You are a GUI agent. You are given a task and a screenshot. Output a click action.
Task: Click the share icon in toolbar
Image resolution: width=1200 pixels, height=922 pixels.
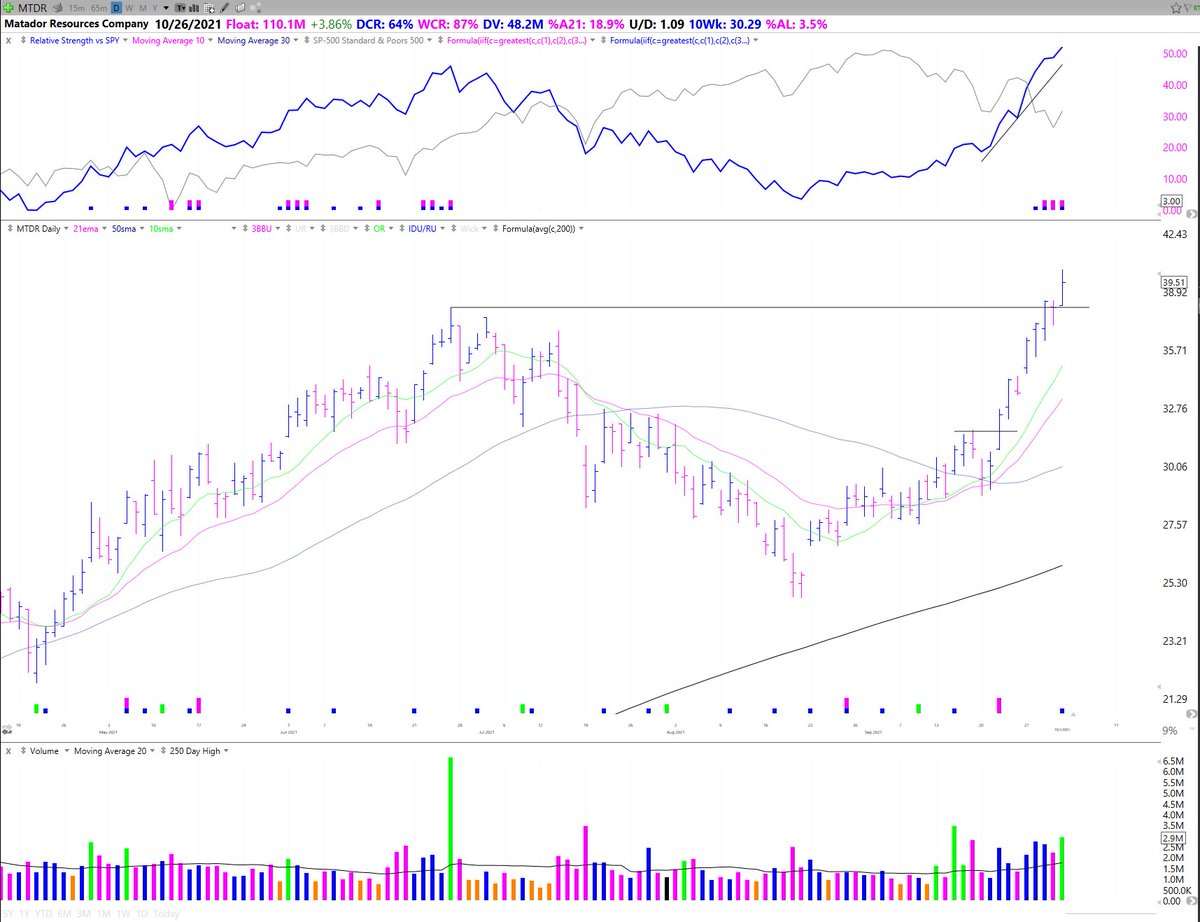256,8
